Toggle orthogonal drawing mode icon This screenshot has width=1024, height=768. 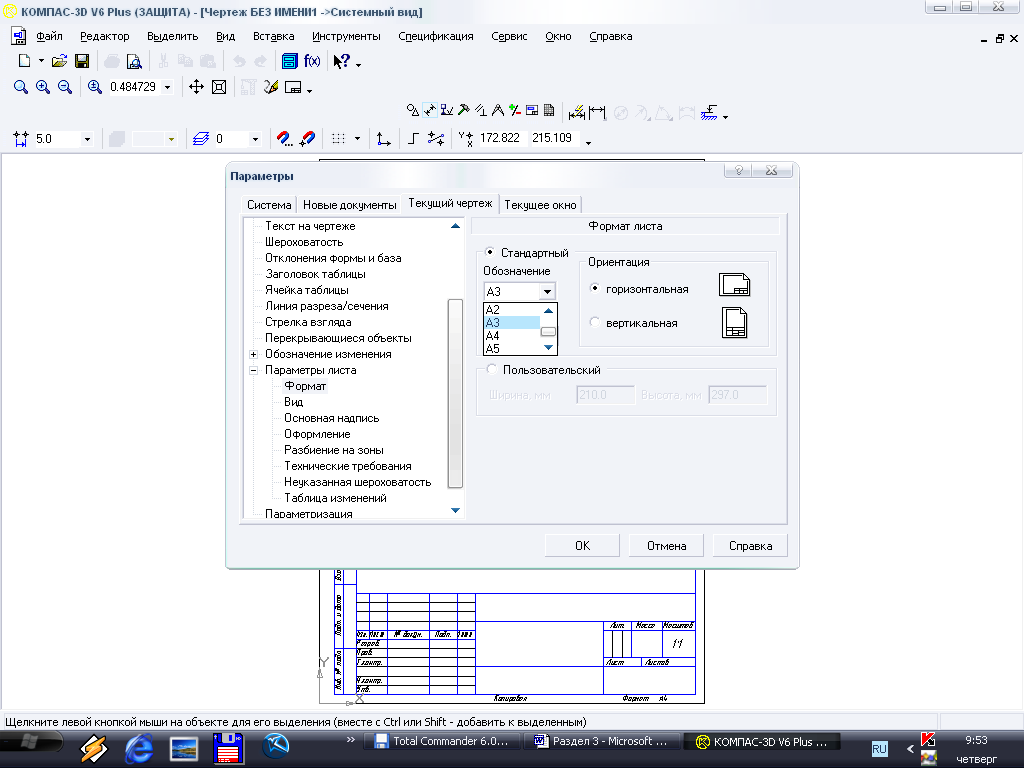[413, 138]
